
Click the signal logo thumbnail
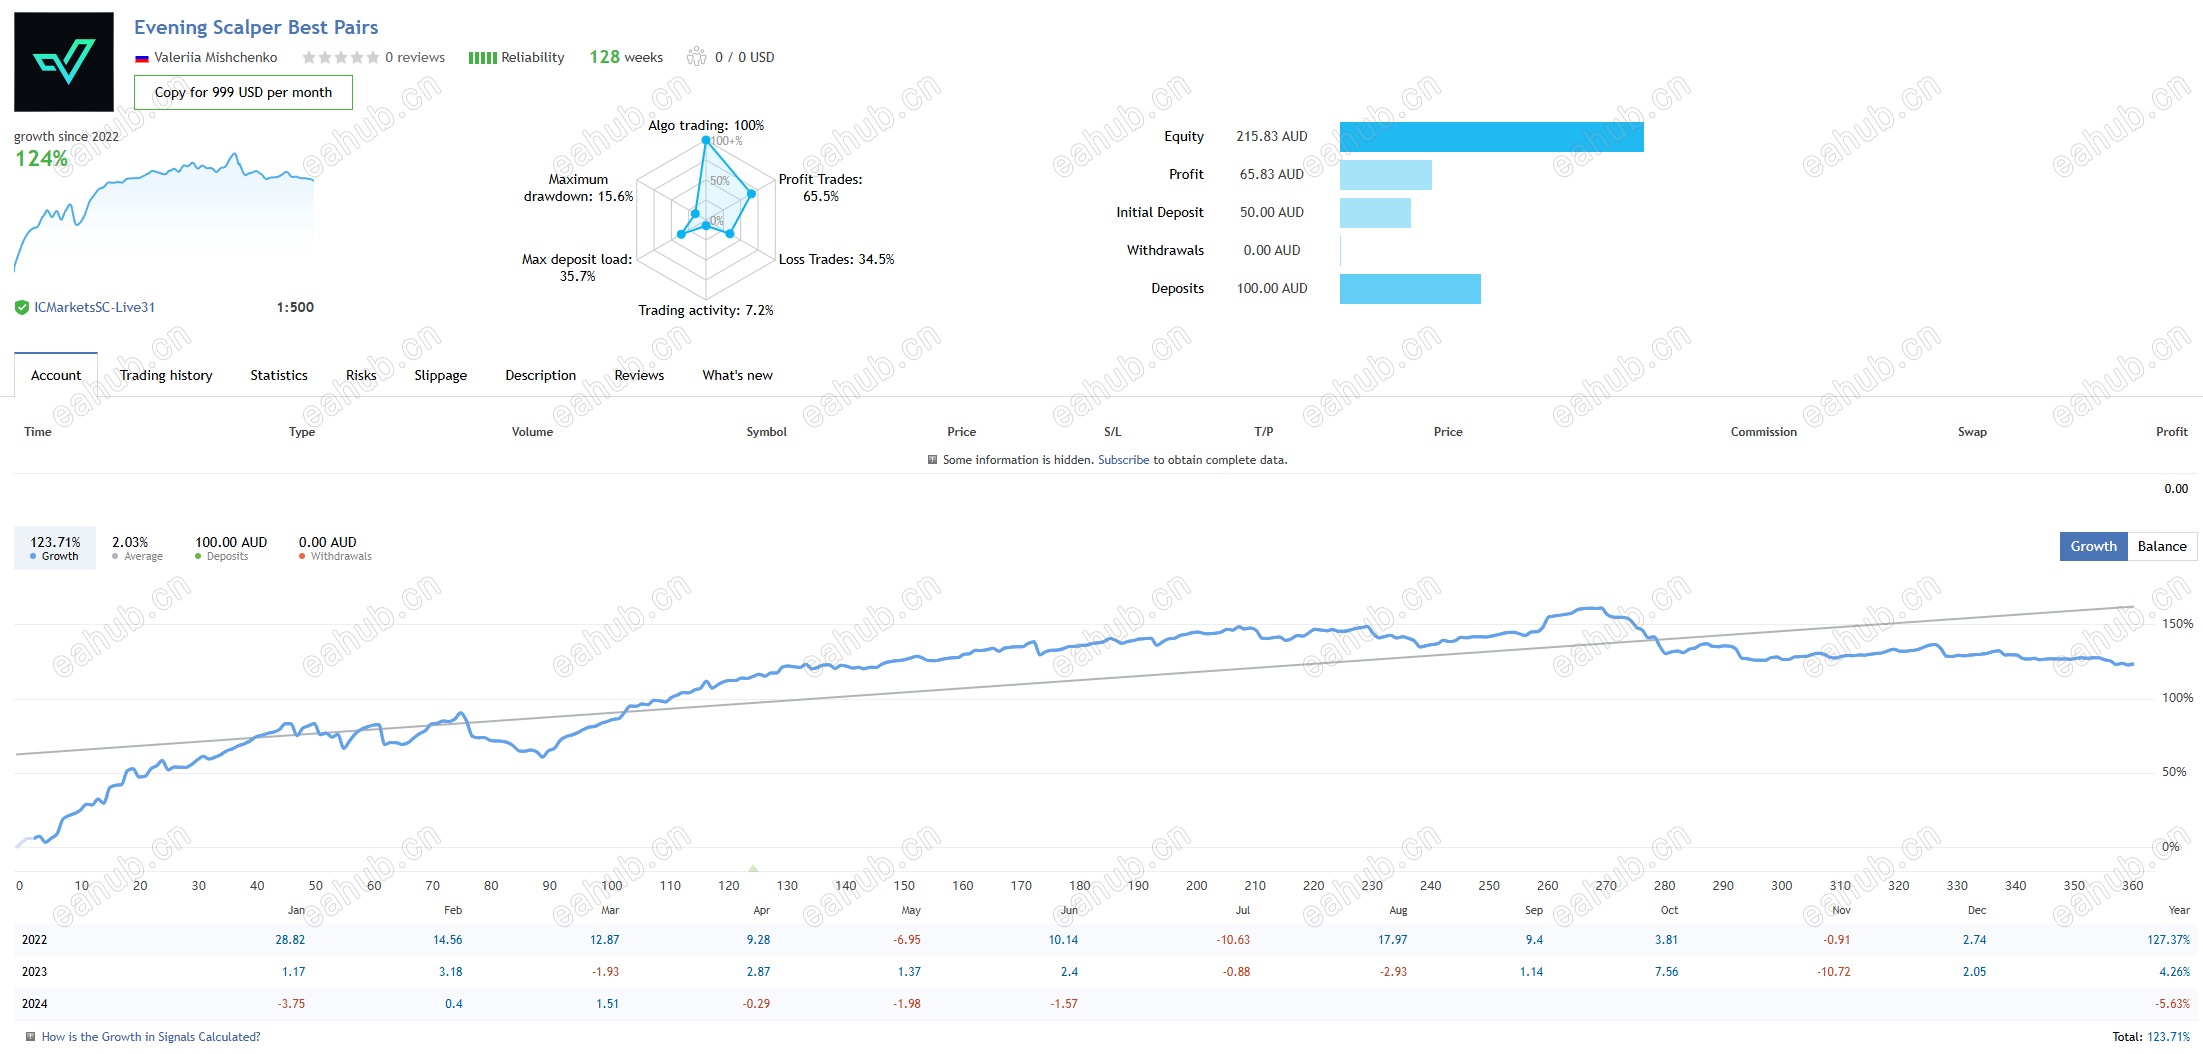(64, 62)
